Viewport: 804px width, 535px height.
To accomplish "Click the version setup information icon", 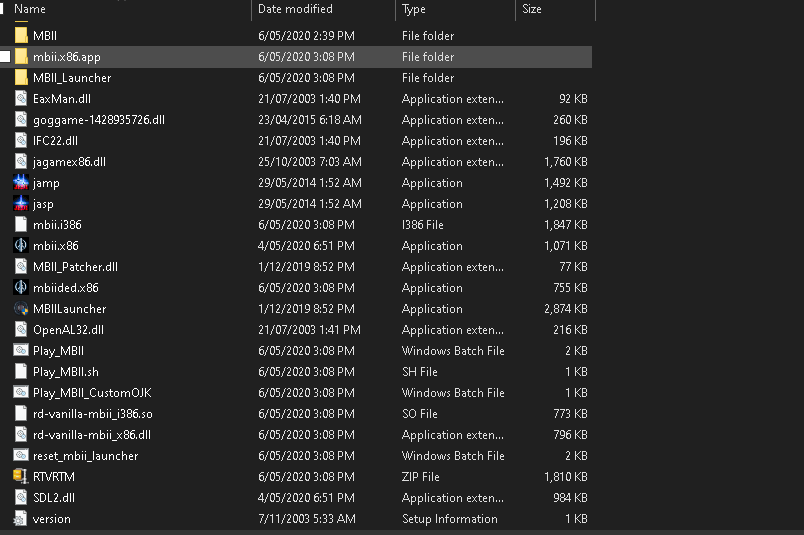I will (21, 519).
